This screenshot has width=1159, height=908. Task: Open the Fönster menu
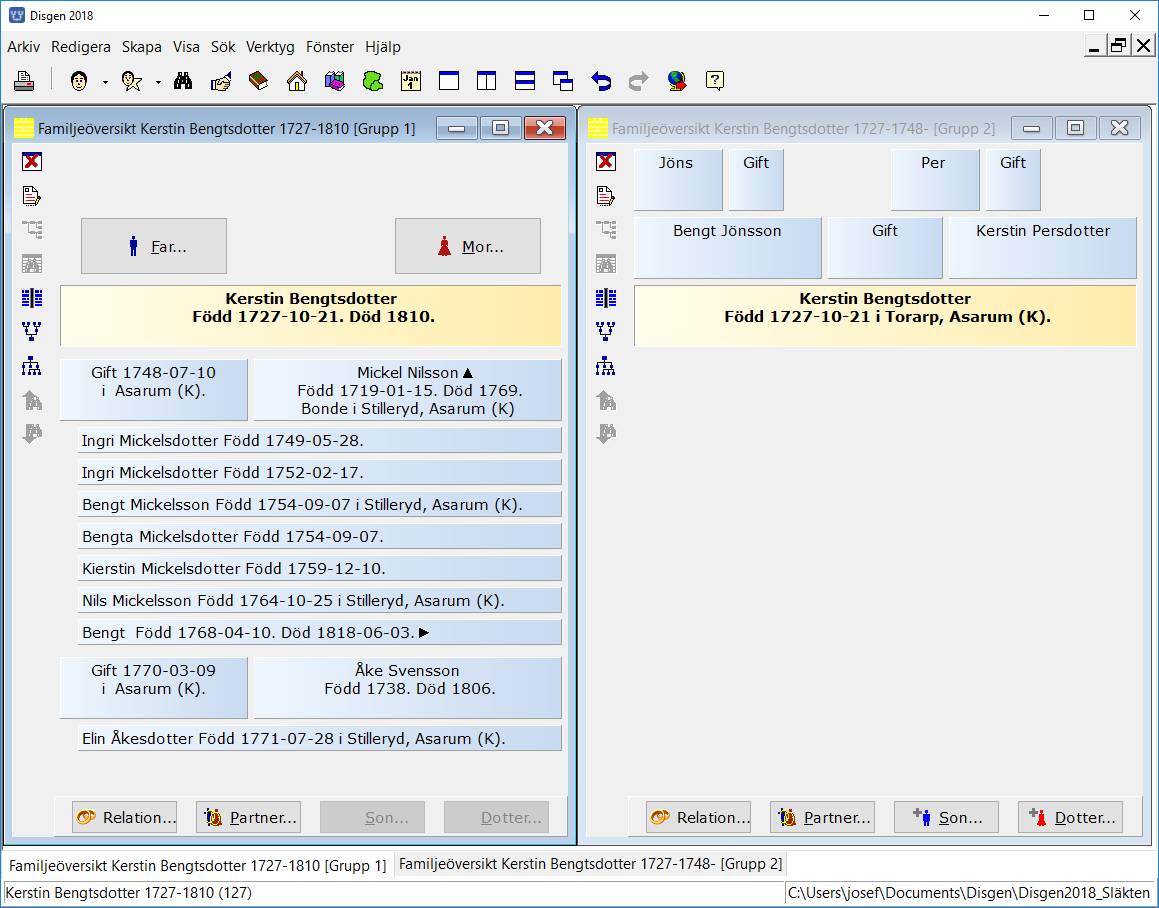pyautogui.click(x=330, y=47)
